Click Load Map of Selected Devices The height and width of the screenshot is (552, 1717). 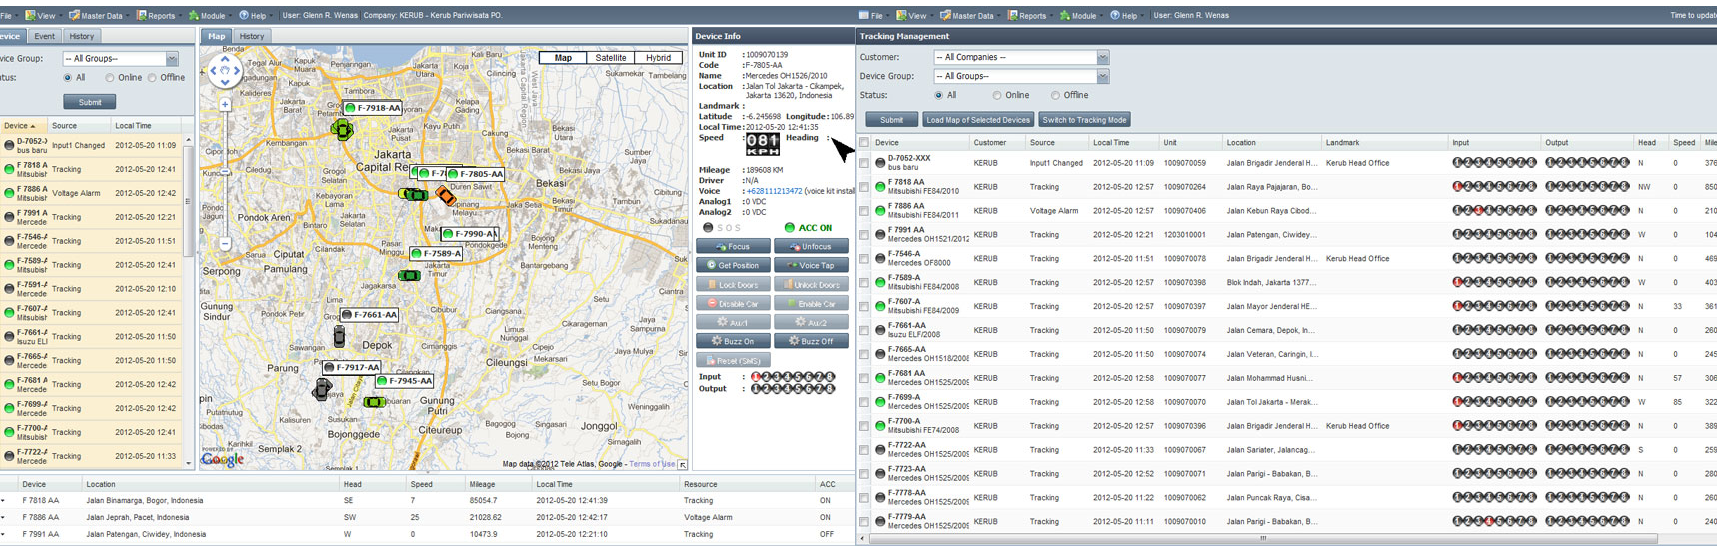tap(977, 120)
